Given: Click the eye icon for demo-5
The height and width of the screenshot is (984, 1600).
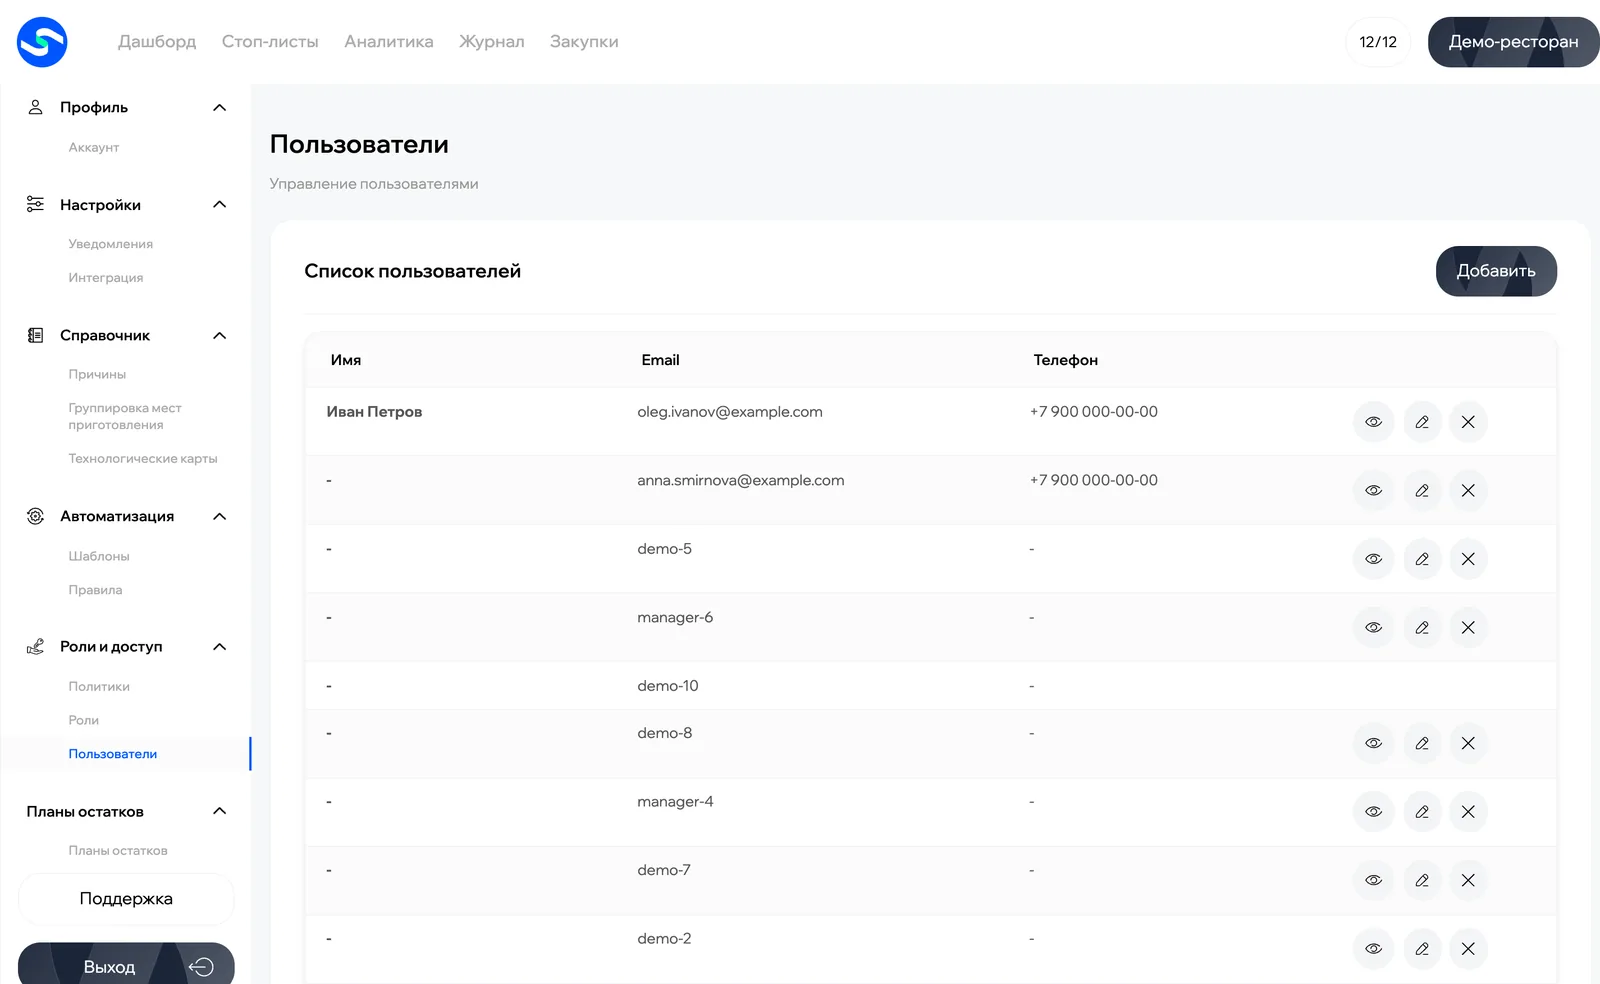Looking at the screenshot, I should (x=1374, y=559).
